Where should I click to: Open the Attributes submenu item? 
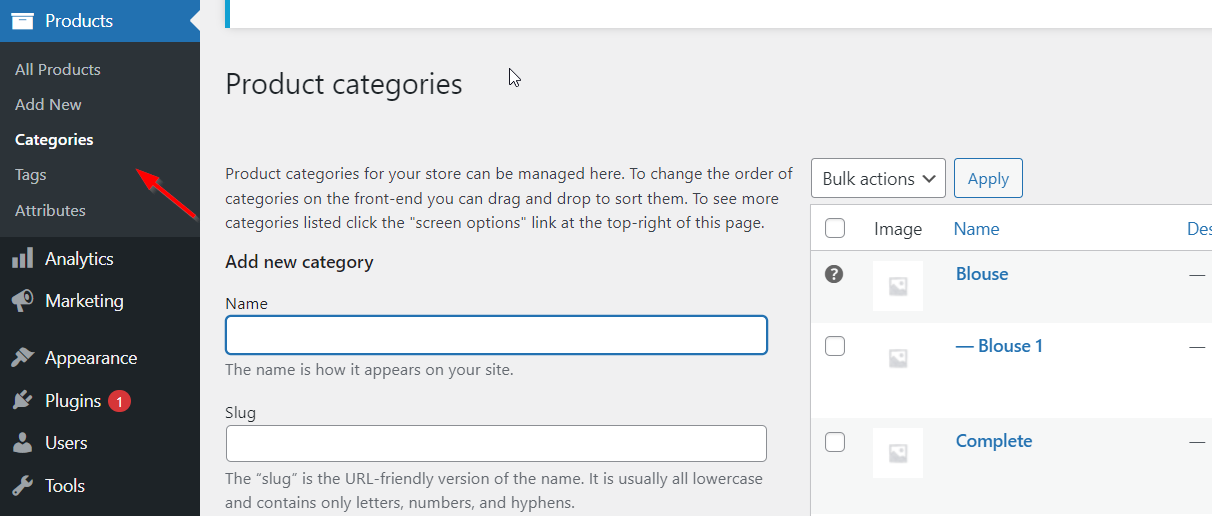click(x=50, y=211)
